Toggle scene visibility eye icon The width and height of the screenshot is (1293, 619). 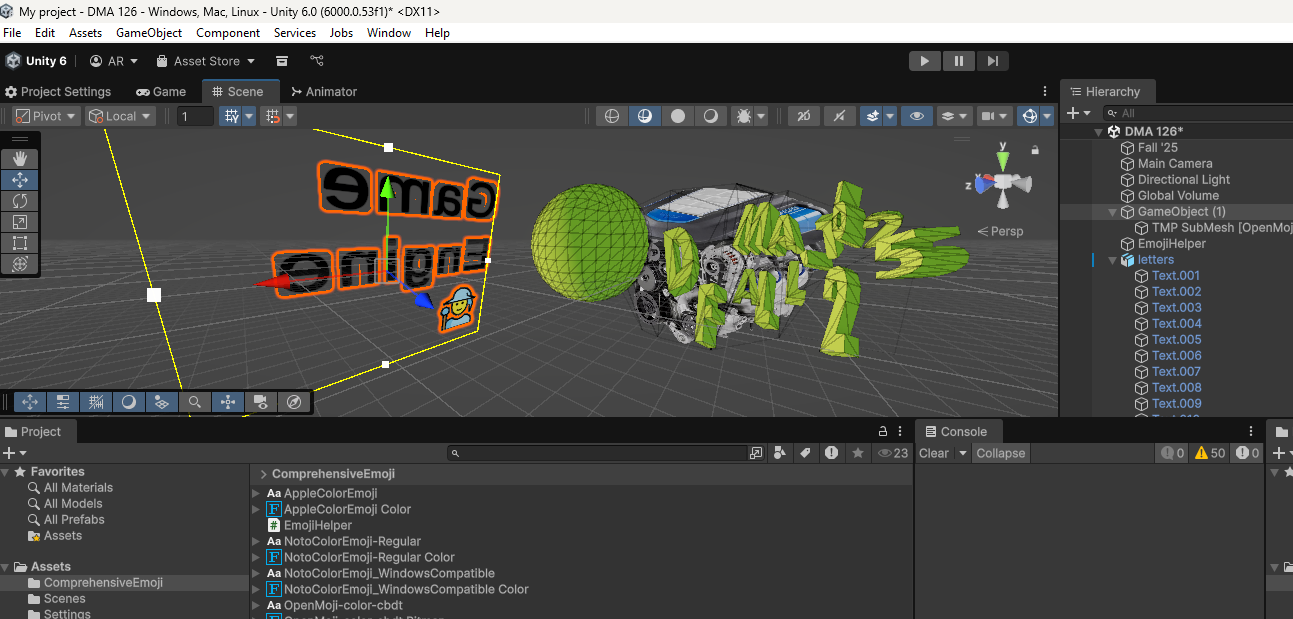pos(916,116)
